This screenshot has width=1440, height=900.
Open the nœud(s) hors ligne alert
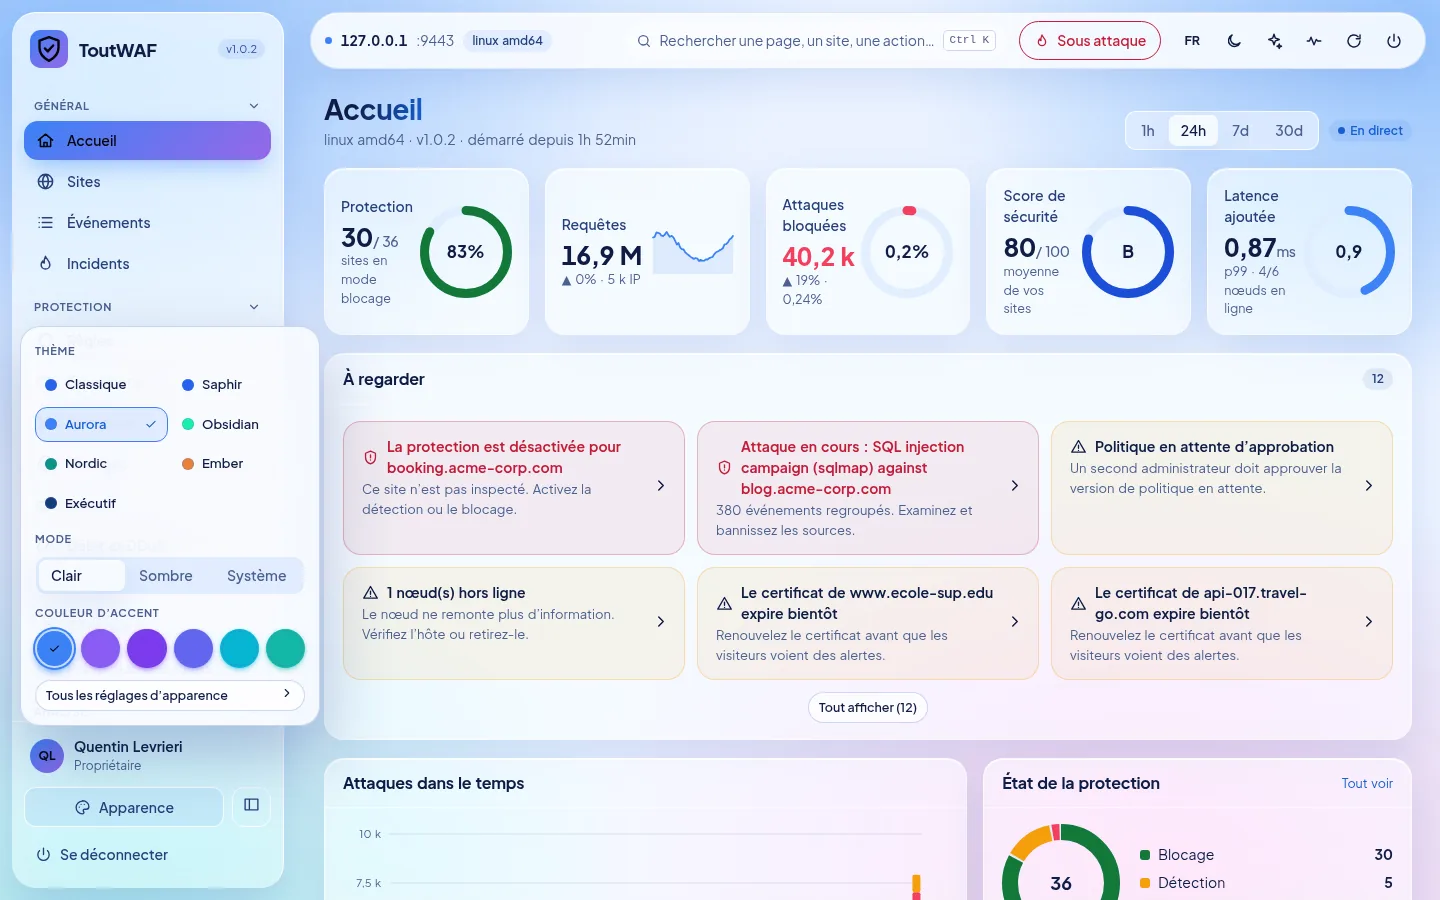coord(514,624)
